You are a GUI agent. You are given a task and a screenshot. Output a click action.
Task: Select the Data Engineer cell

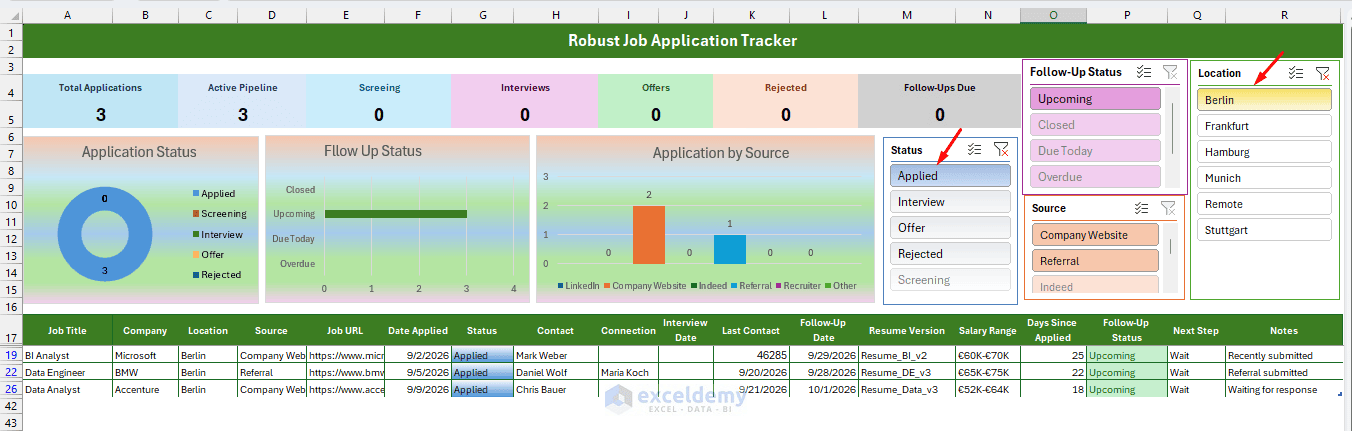click(67, 372)
